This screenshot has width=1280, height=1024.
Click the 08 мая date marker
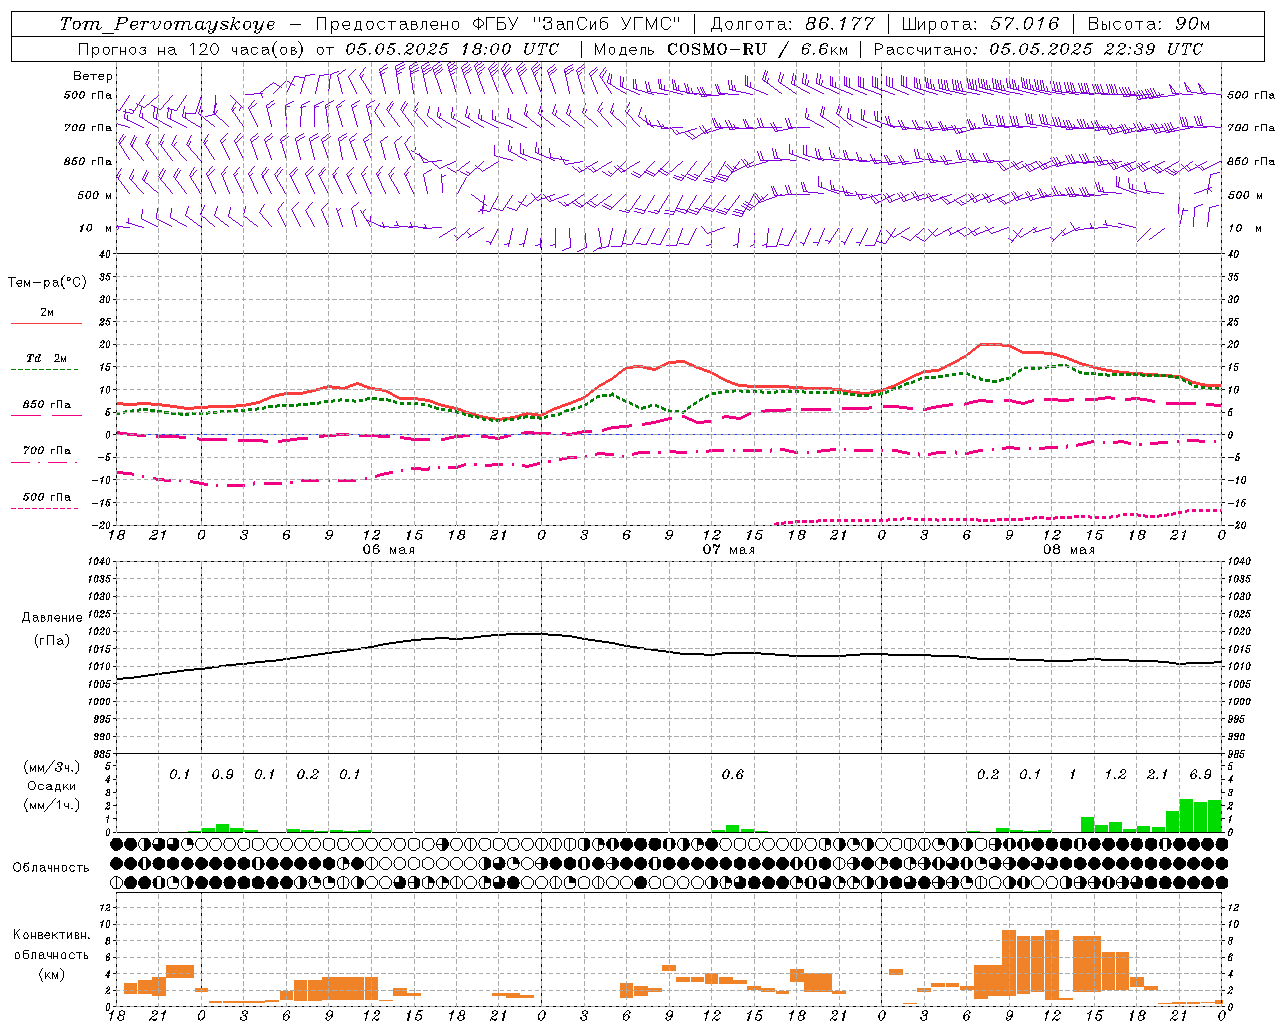(1069, 550)
